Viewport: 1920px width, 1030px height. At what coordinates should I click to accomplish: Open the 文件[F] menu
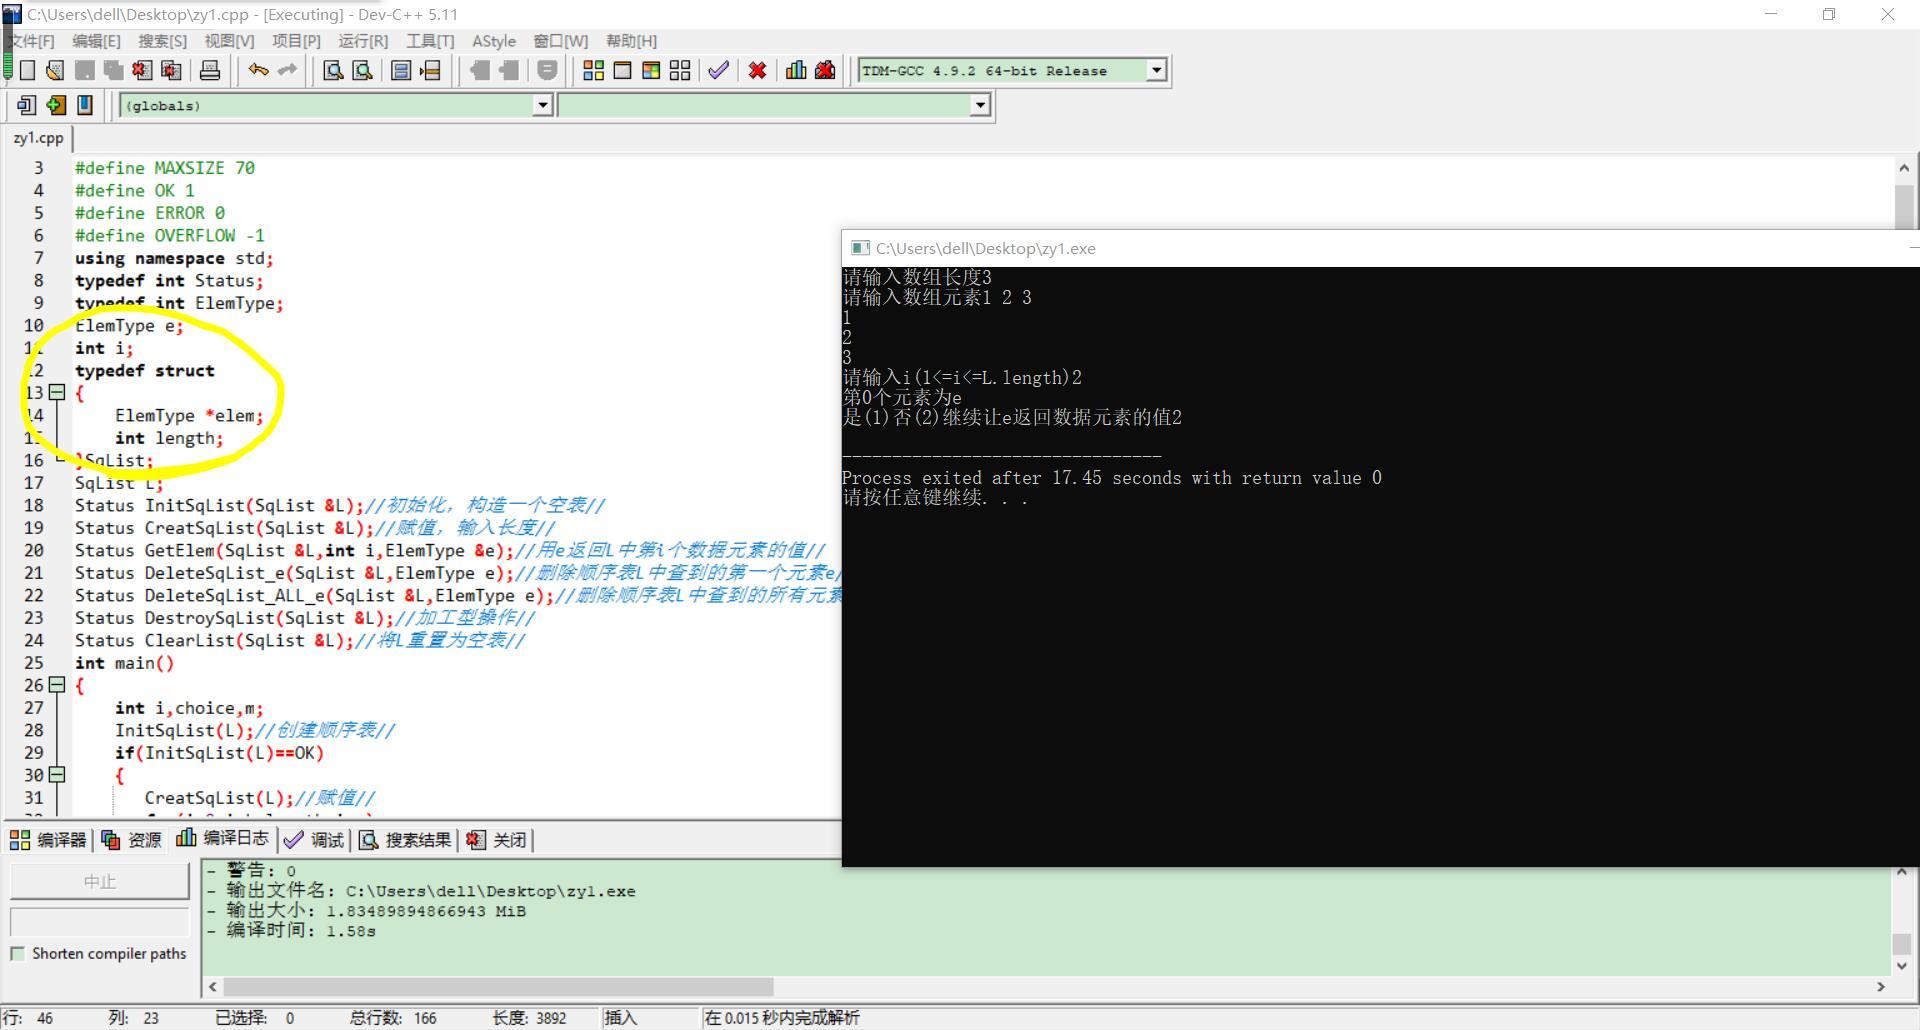(x=30, y=41)
